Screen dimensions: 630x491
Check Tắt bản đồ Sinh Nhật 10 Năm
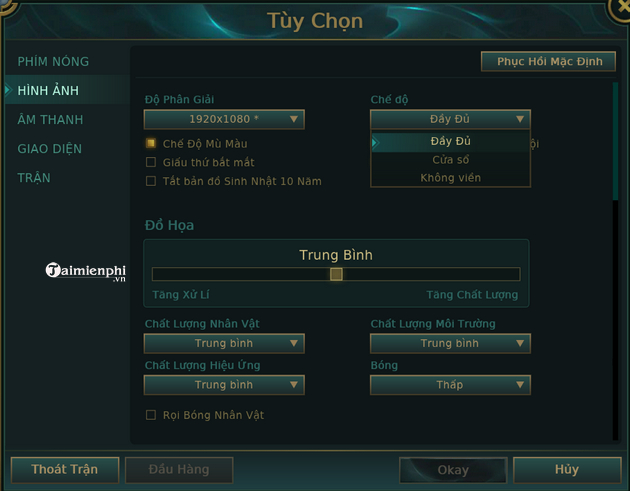(151, 181)
